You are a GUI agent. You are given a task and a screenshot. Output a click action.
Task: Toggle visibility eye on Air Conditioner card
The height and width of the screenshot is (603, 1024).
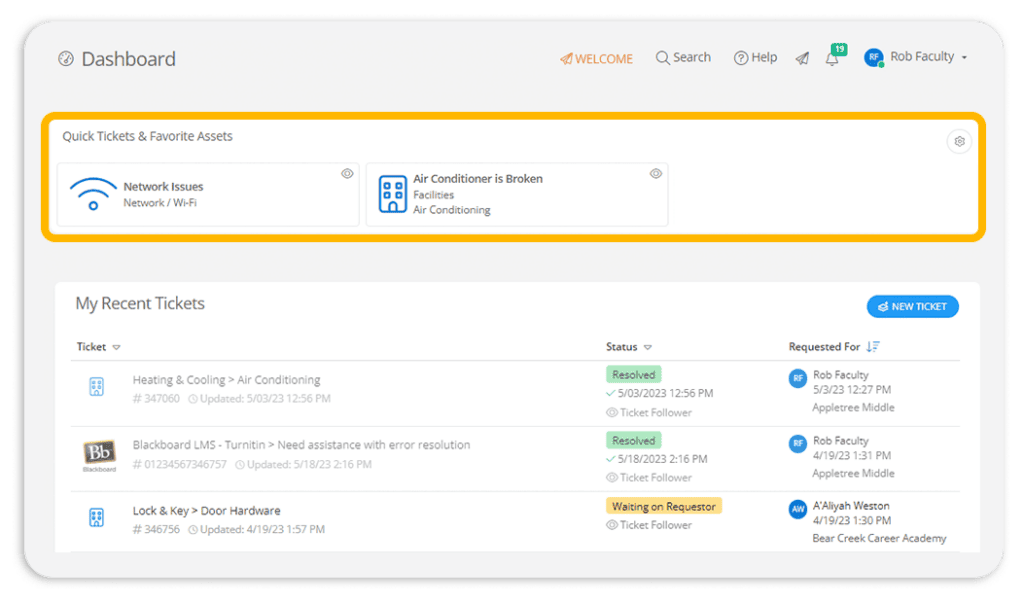[x=655, y=173]
